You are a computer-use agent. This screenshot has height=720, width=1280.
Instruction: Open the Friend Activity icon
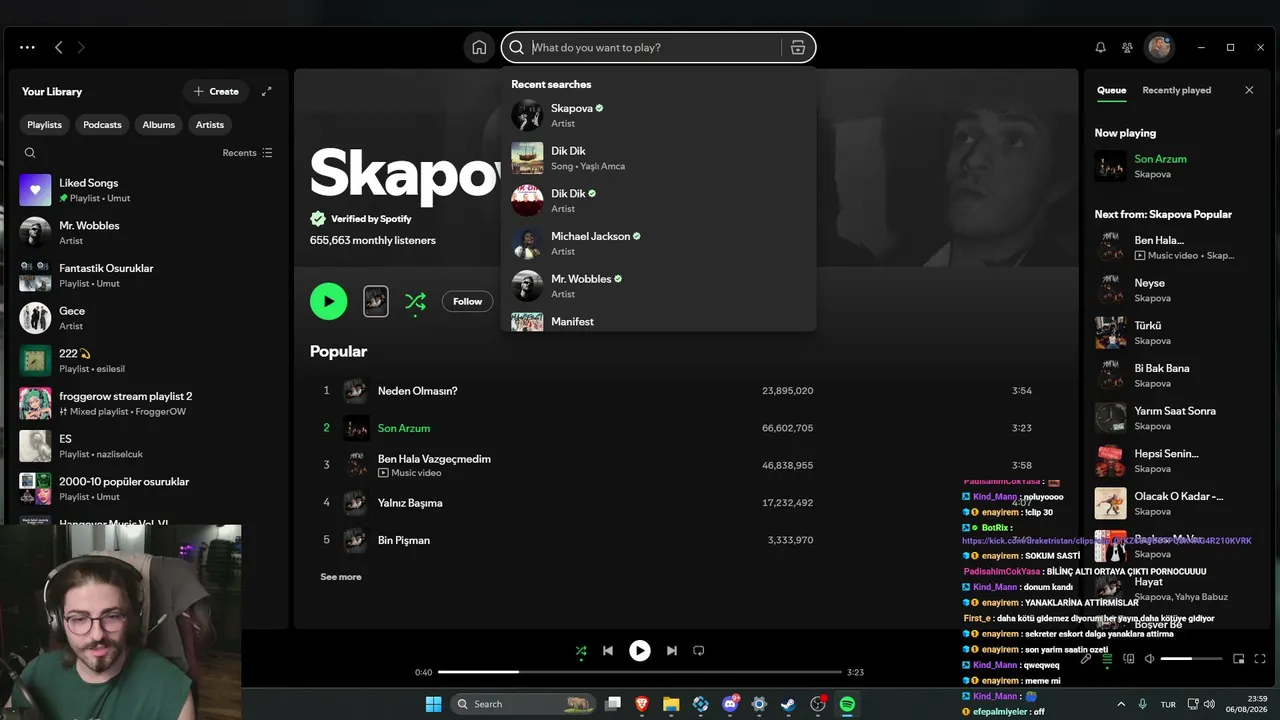[x=1127, y=47]
